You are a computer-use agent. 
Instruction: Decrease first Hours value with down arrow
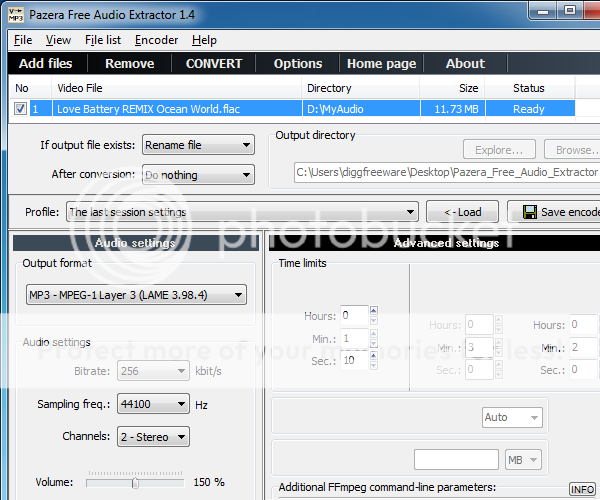374,320
